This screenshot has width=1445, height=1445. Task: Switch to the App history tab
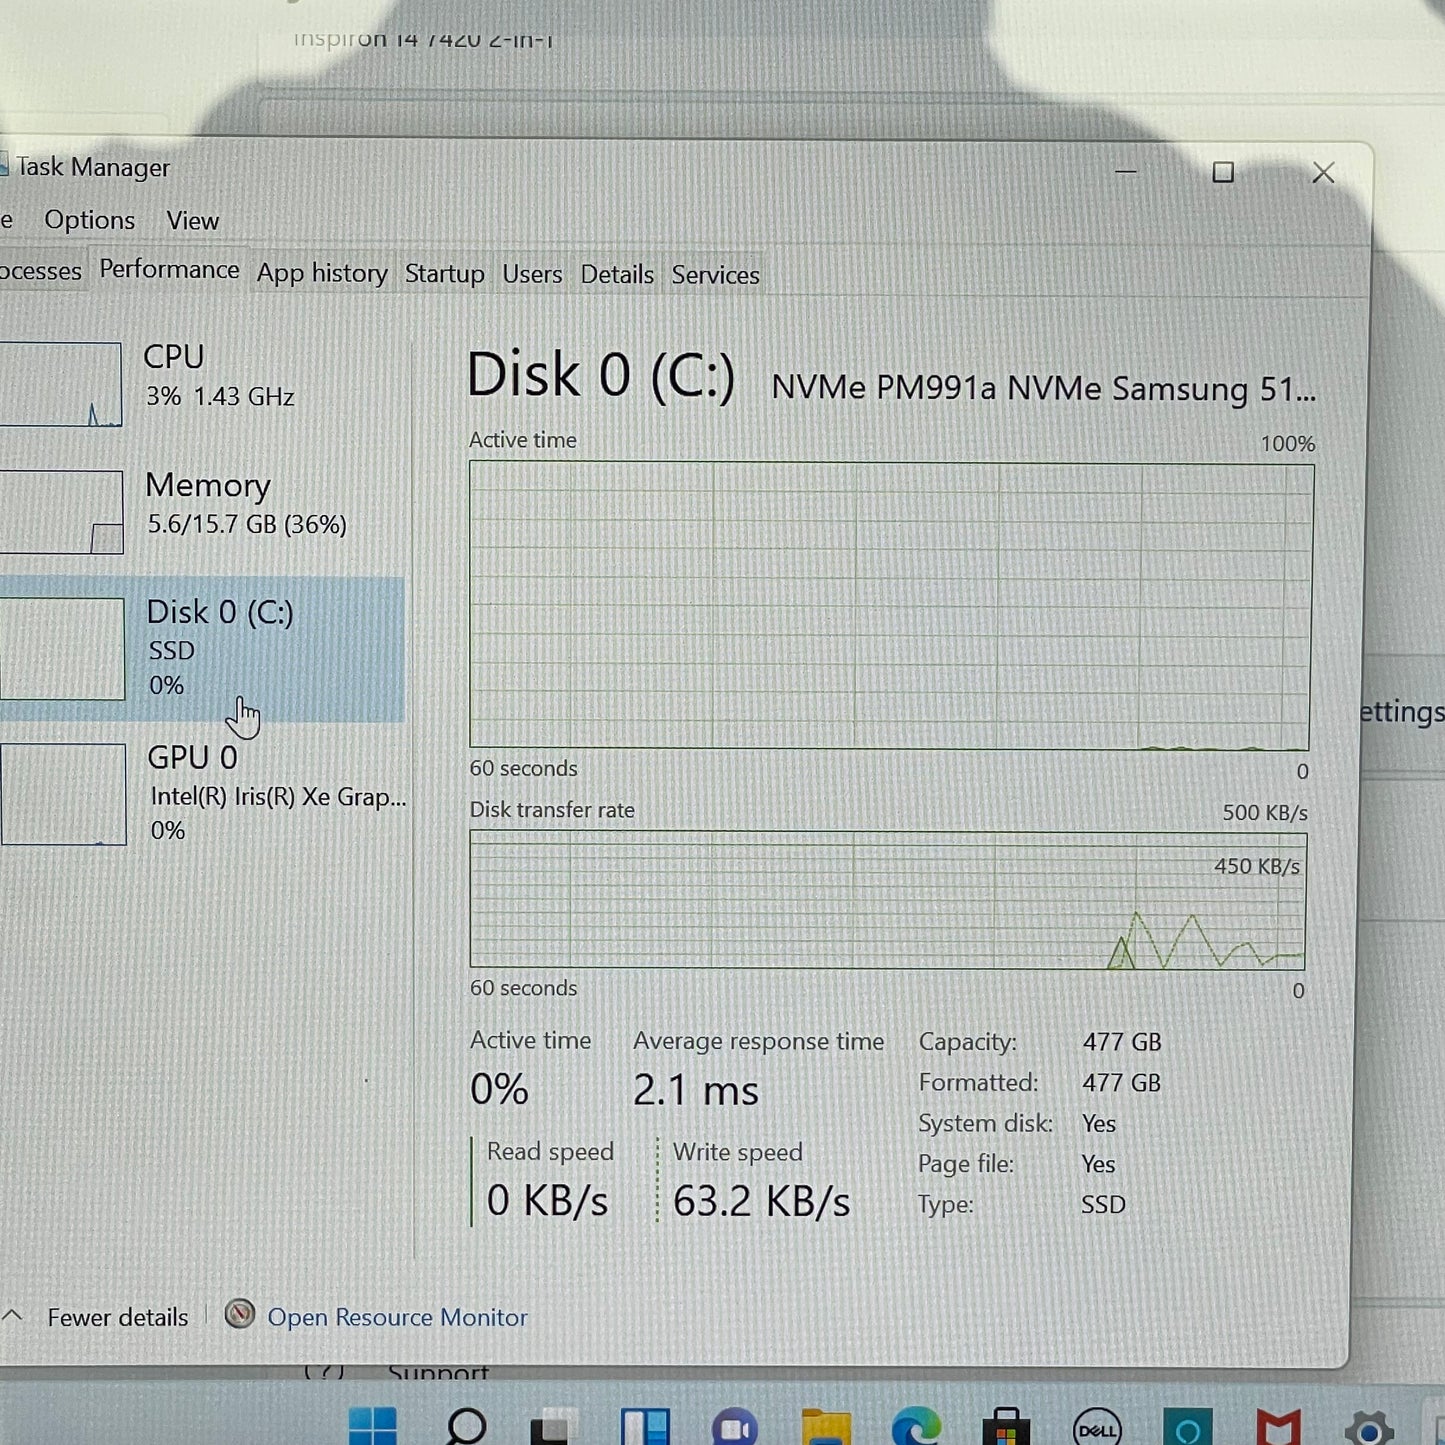(x=322, y=274)
